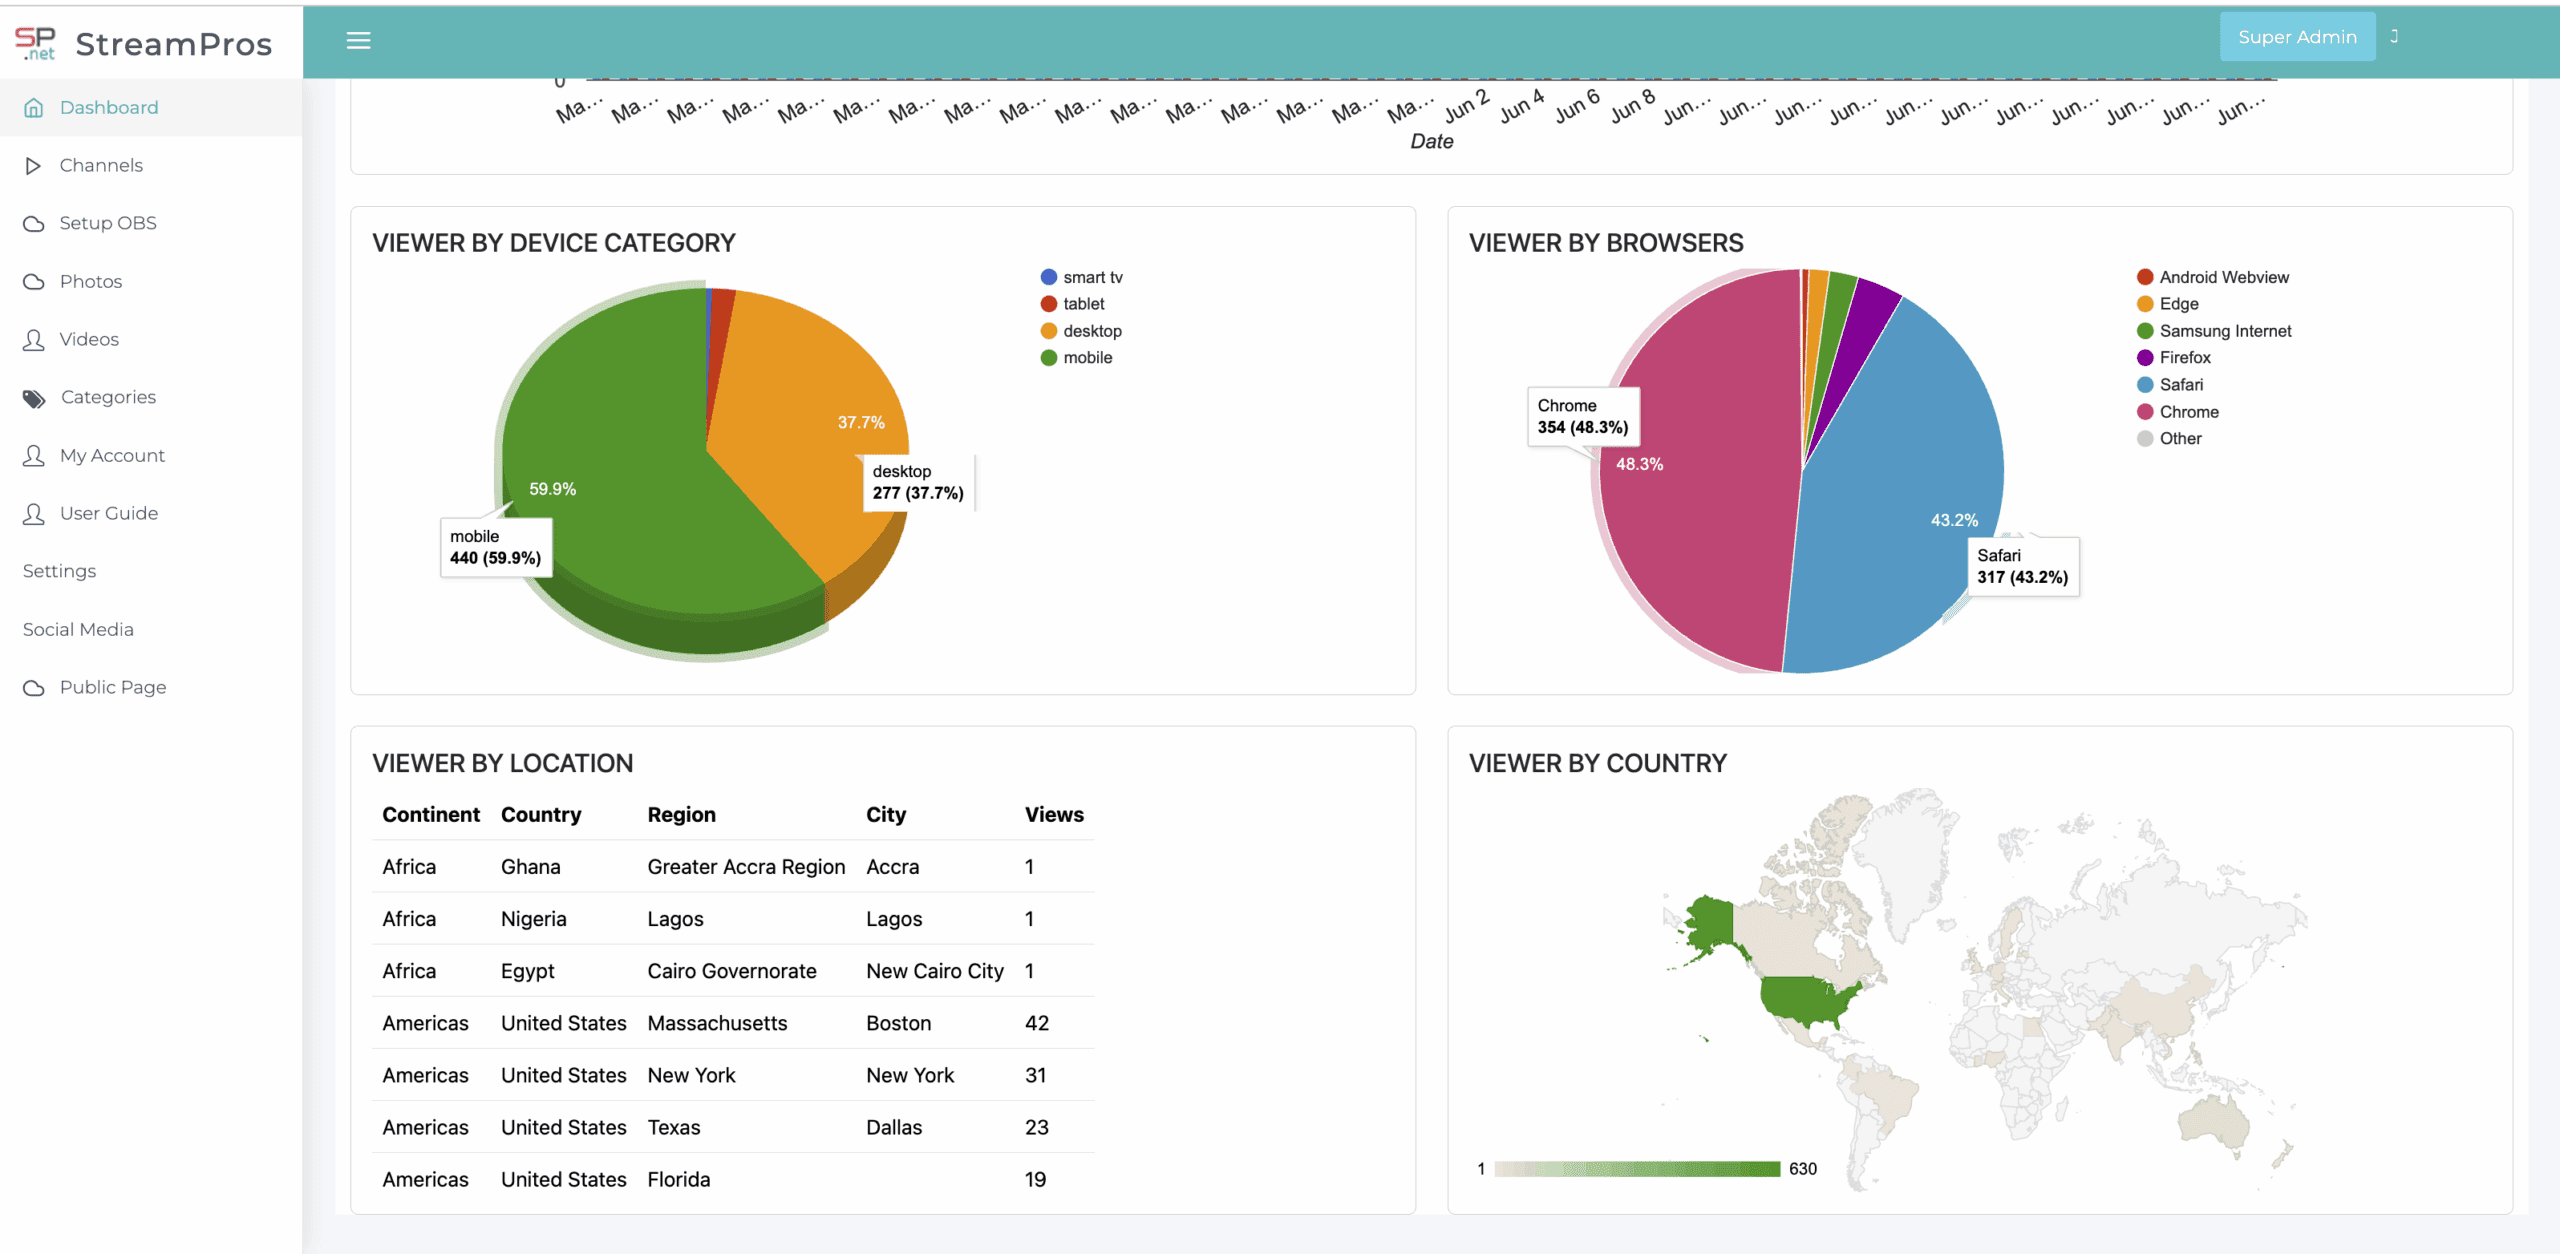The image size is (2560, 1254).
Task: Click the StreamPros SP.net logo icon
Action: coord(36,43)
